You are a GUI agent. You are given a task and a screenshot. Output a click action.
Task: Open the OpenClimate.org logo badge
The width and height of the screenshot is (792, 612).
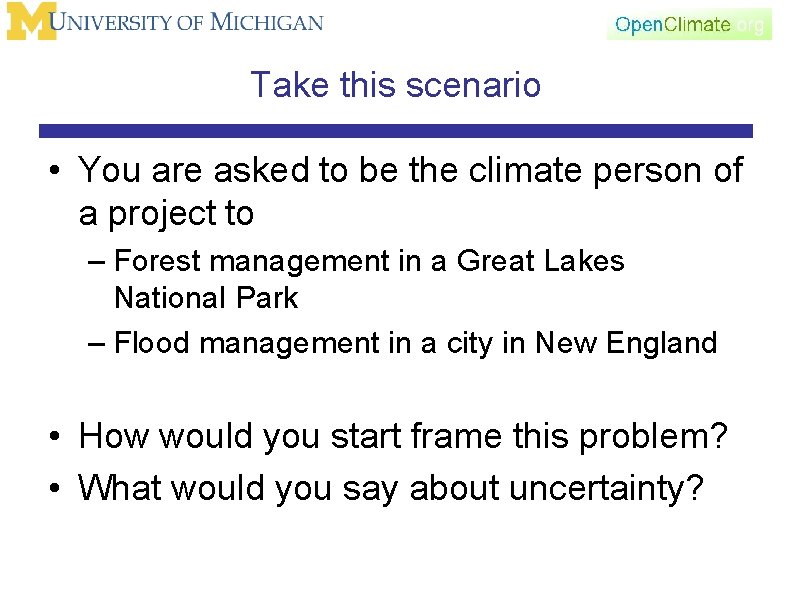pyautogui.click(x=689, y=24)
